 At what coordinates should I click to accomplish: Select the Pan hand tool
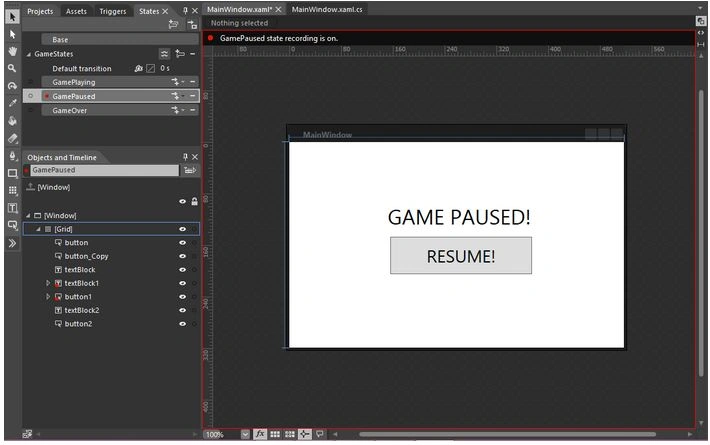[12, 51]
